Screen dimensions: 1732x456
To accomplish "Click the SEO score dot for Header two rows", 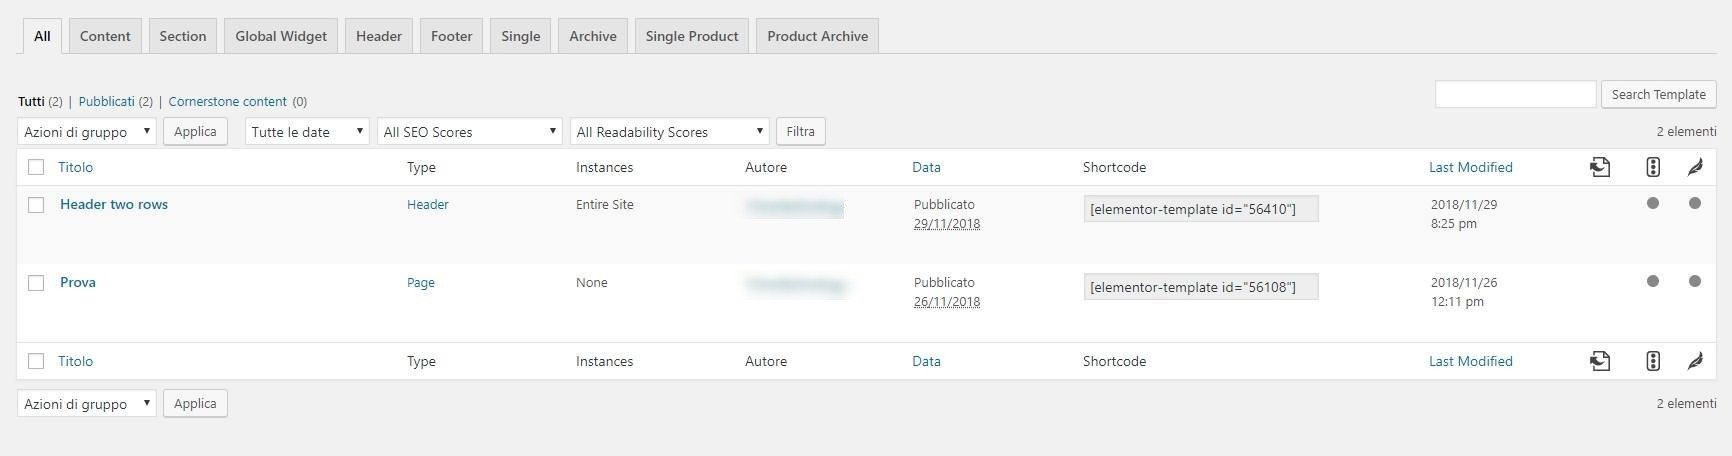I will click(x=1653, y=203).
